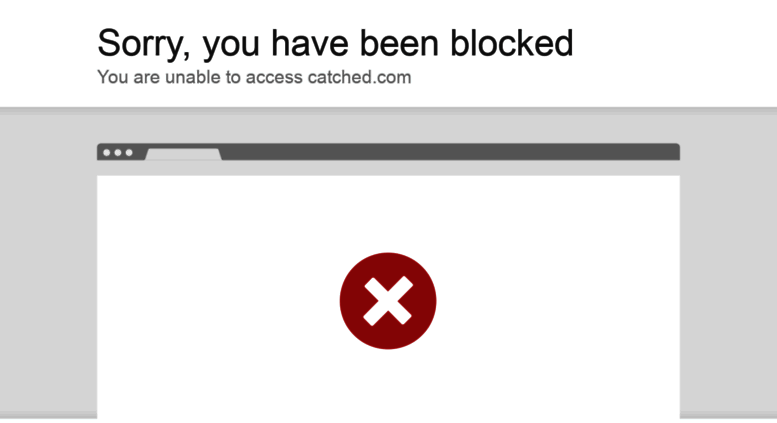Select the light gray tab in browser illustration
The image size is (777, 423).
coord(183,154)
